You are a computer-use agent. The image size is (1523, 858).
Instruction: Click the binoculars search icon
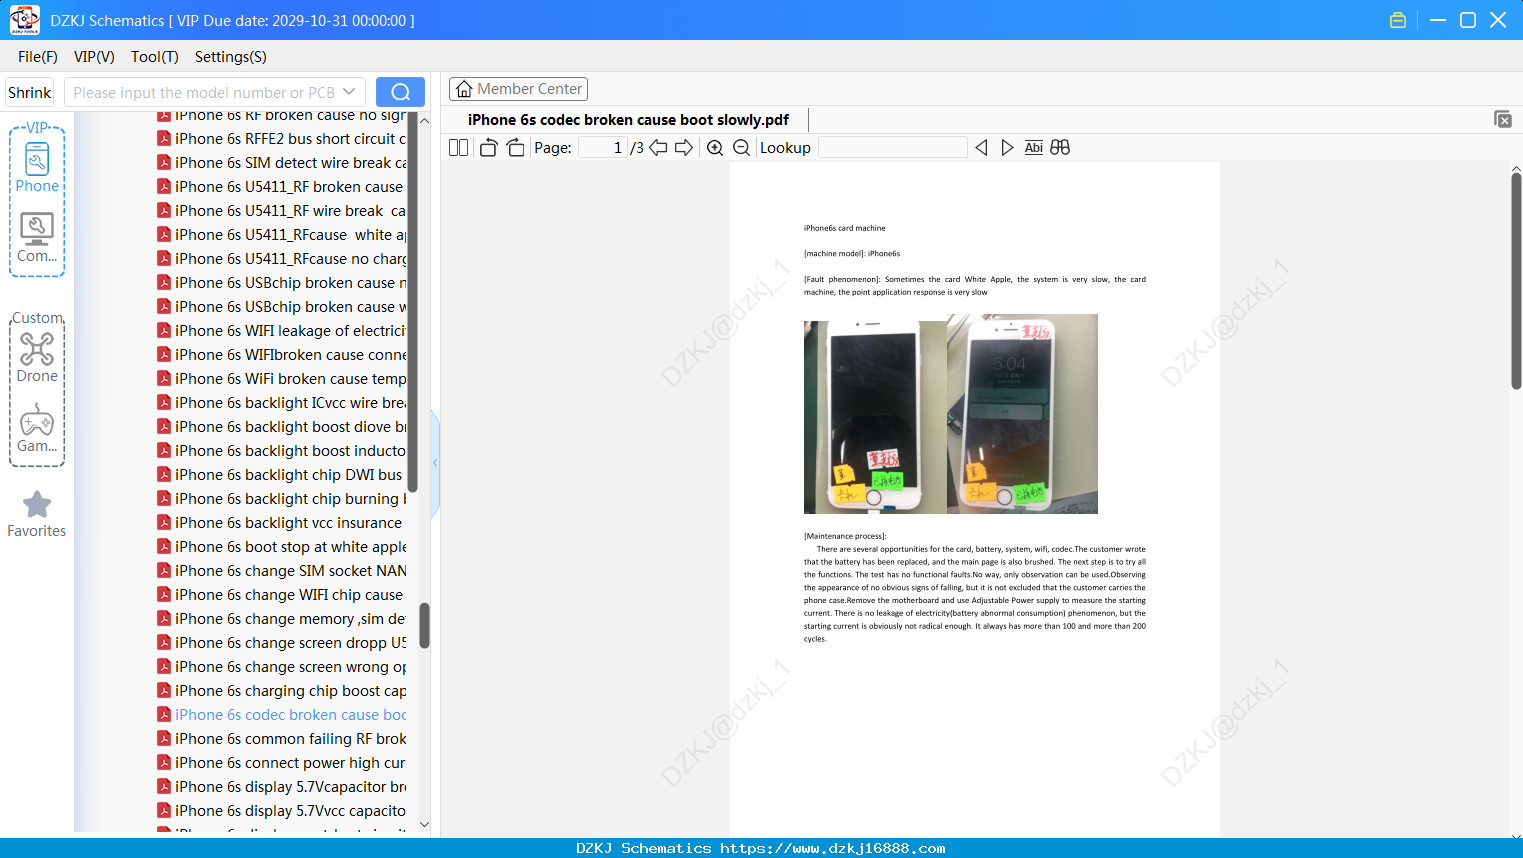(1060, 148)
